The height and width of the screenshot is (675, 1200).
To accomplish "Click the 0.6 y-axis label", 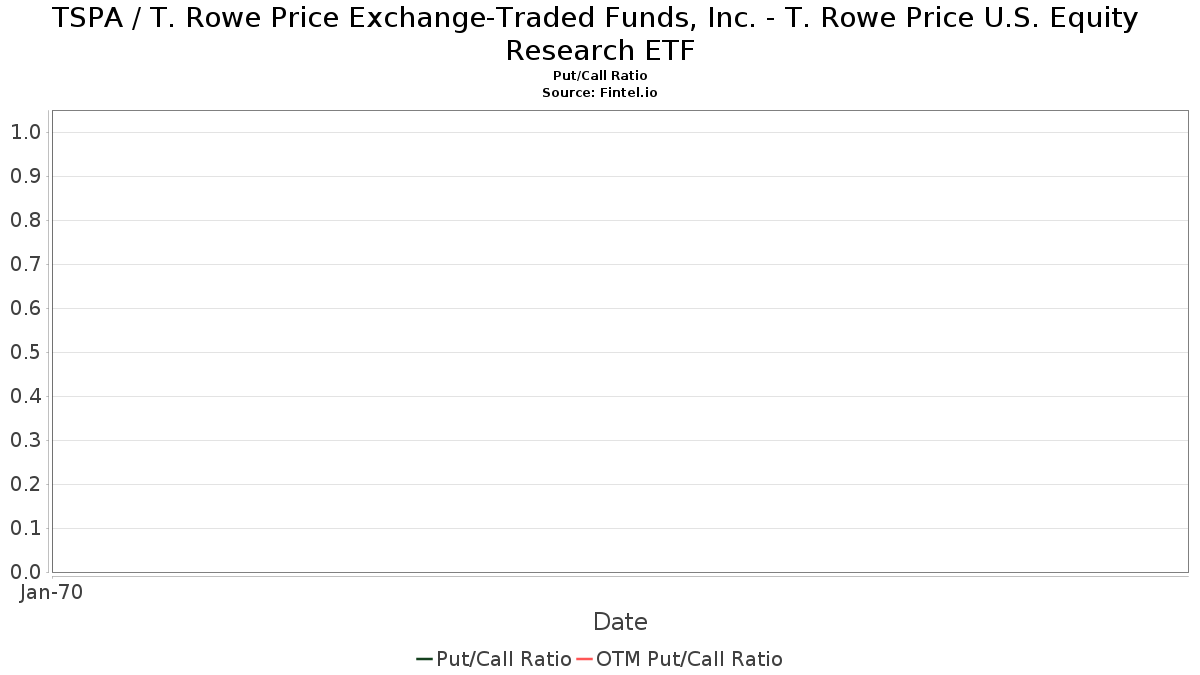I will [x=25, y=308].
